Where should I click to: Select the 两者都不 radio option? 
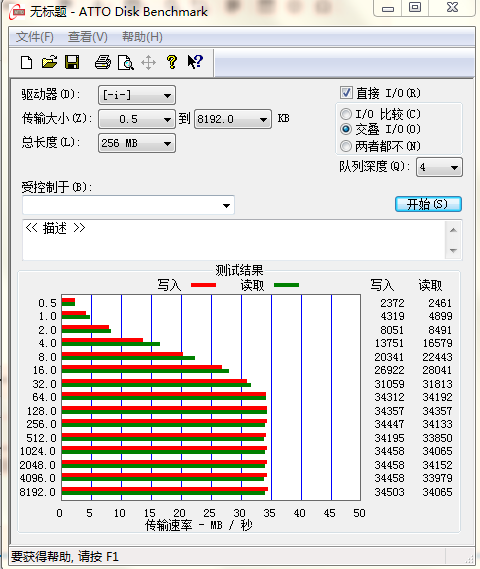[x=346, y=146]
